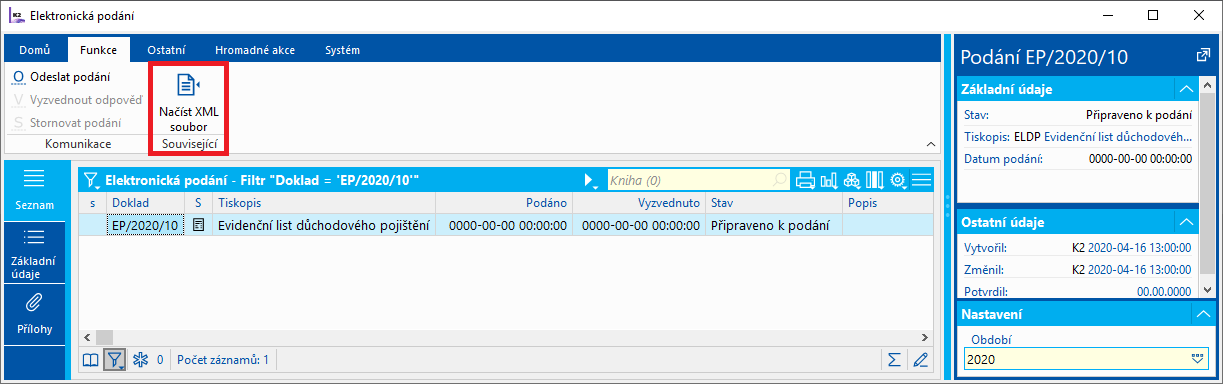Click the chart graph icon in grid toolbar
The height and width of the screenshot is (384, 1223).
click(829, 180)
